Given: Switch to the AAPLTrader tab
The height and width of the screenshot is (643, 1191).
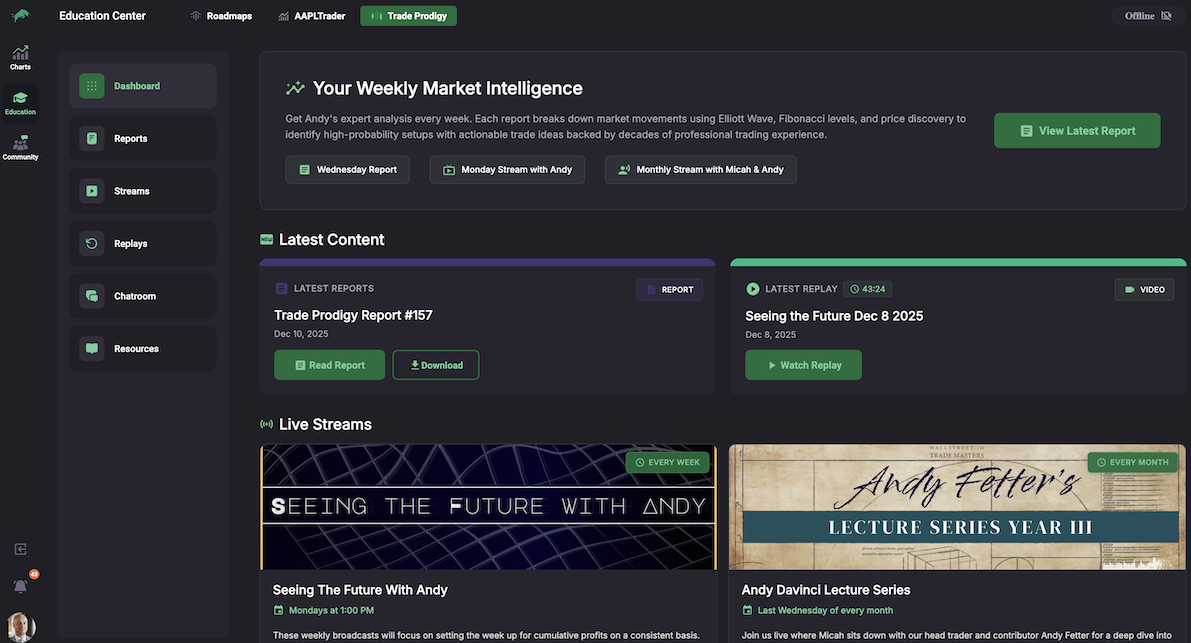Looking at the screenshot, I should 312,16.
